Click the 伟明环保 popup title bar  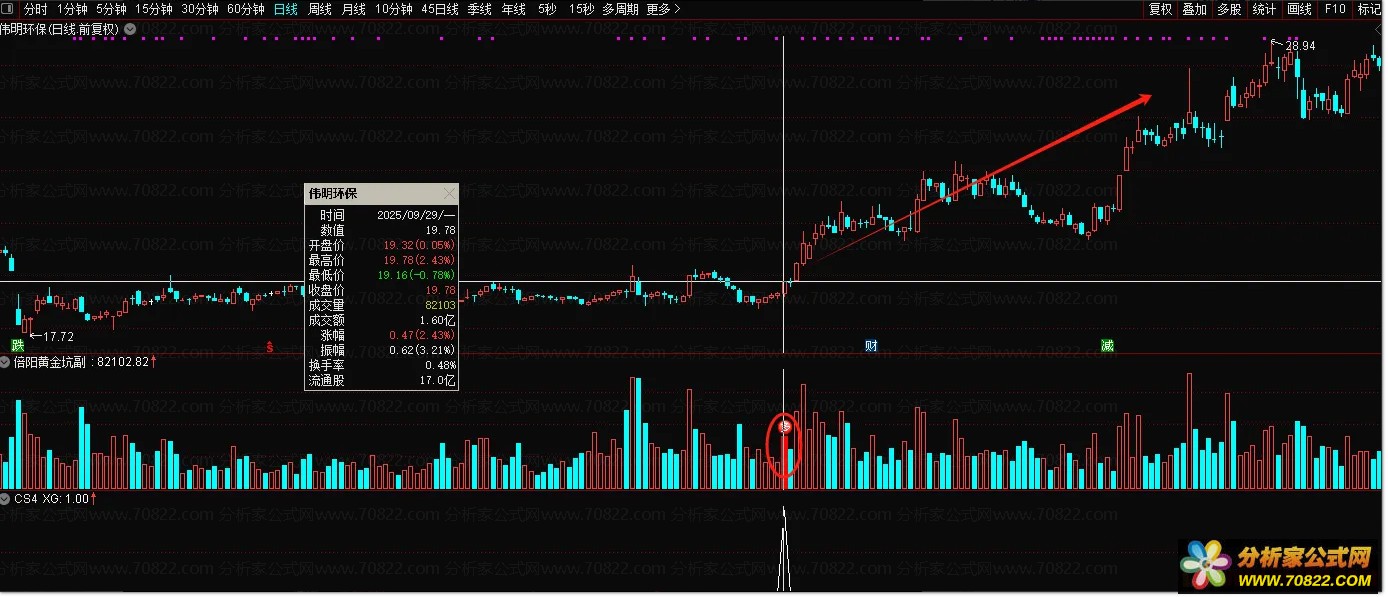pyautogui.click(x=381, y=193)
